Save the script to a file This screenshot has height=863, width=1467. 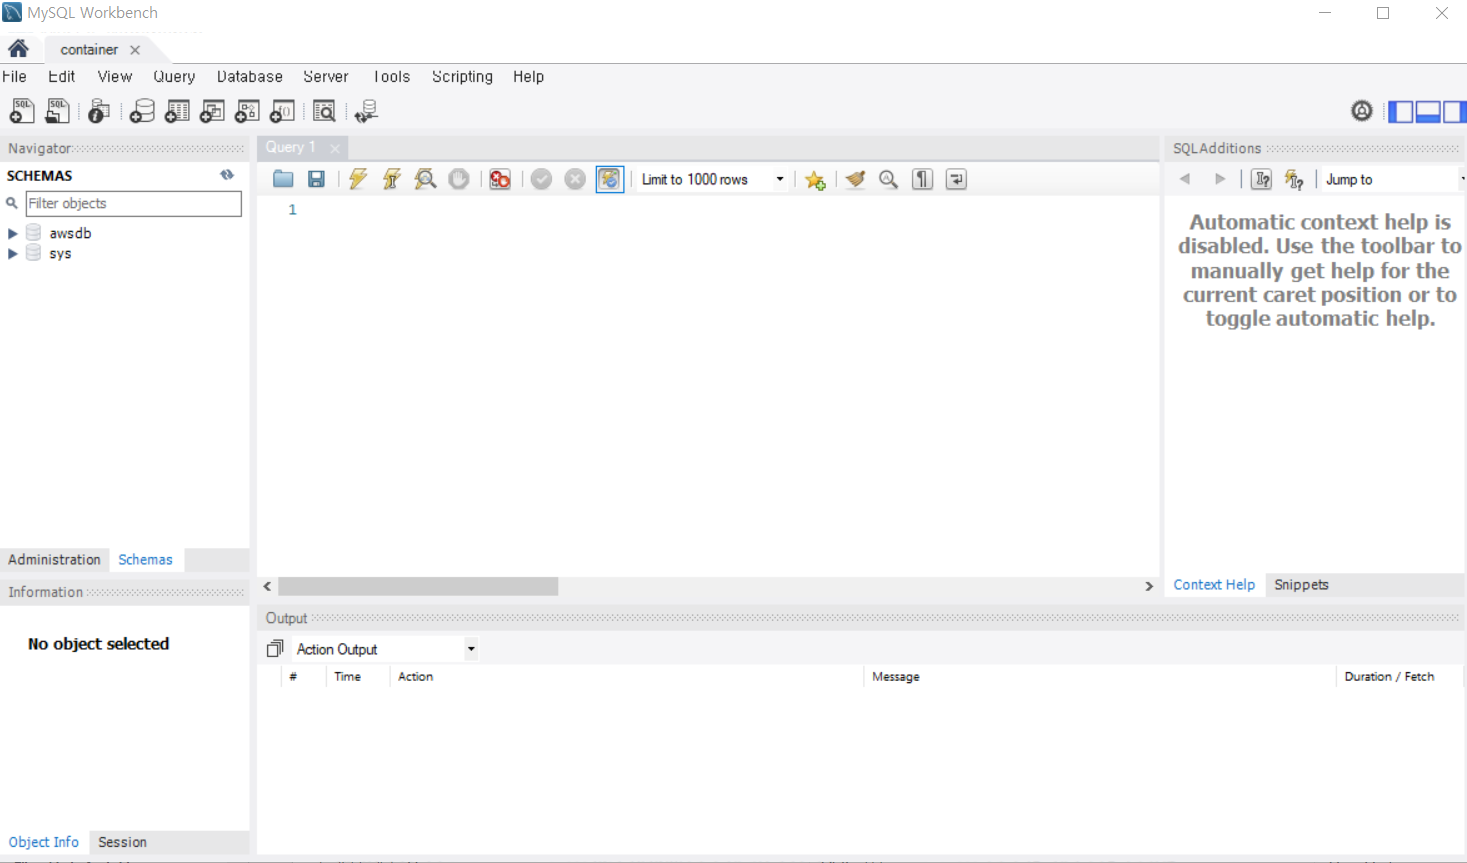316,179
